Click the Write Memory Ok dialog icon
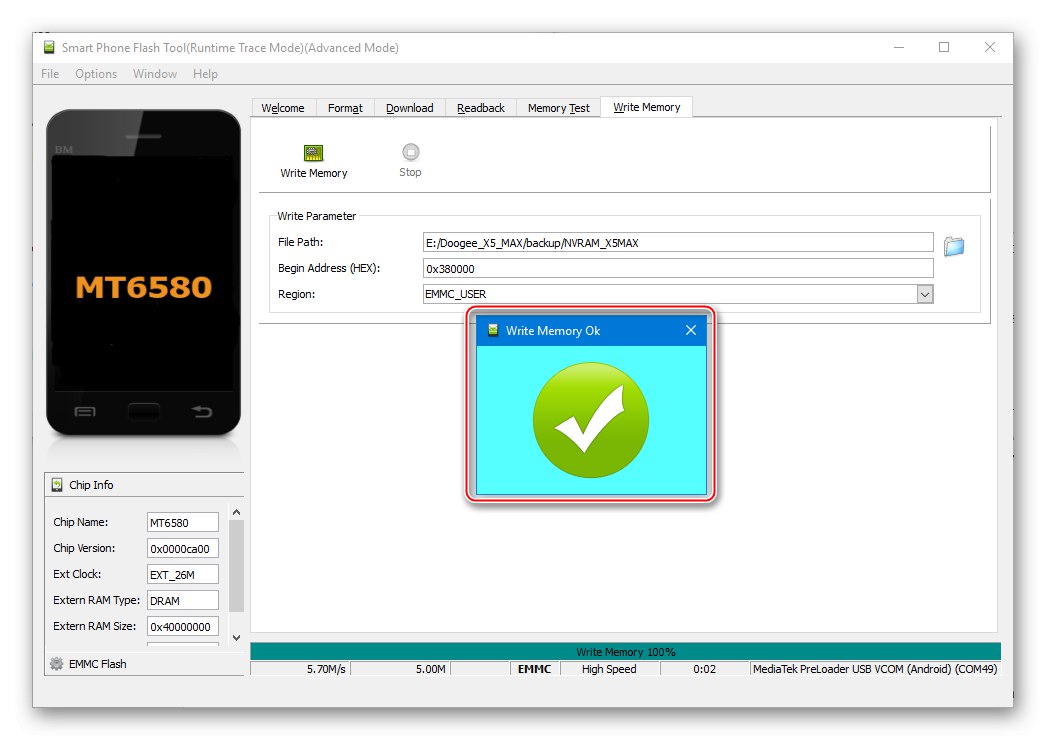Image resolution: width=1046 pixels, height=740 pixels. [x=492, y=330]
